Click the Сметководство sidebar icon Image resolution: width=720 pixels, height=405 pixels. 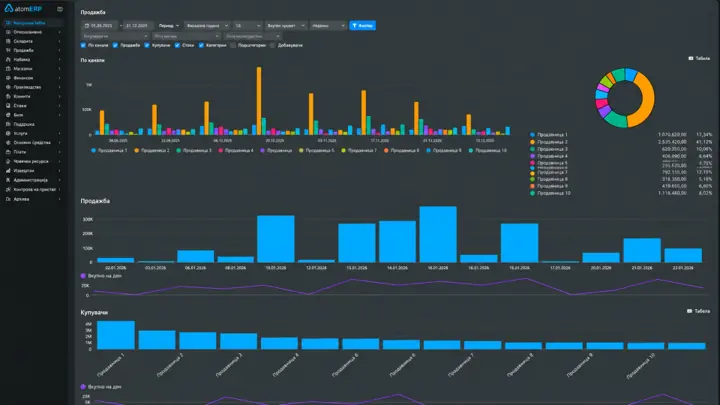pyautogui.click(x=8, y=32)
